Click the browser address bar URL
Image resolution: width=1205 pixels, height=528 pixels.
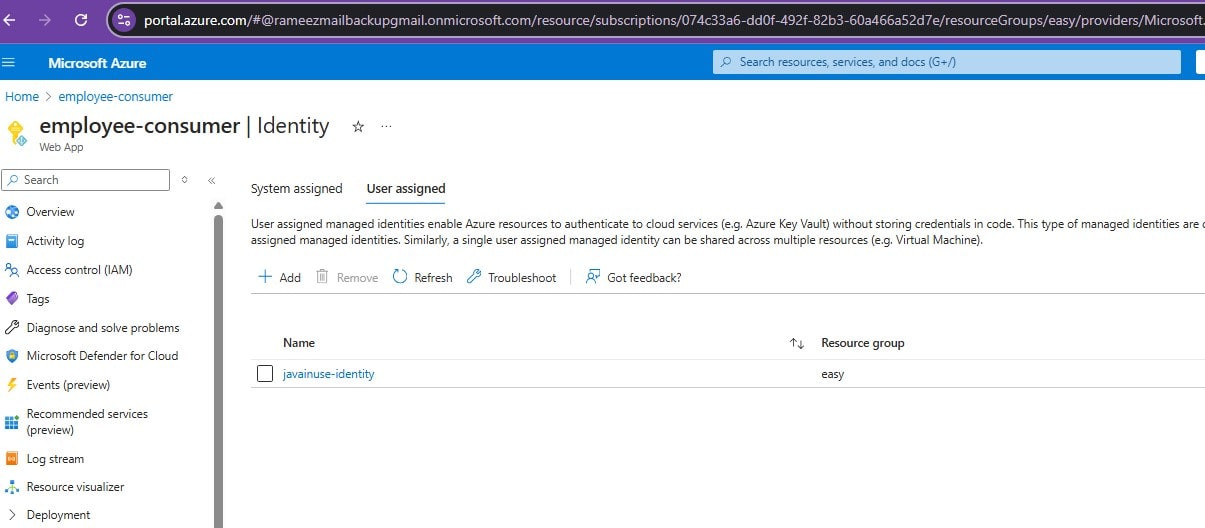[673, 20]
